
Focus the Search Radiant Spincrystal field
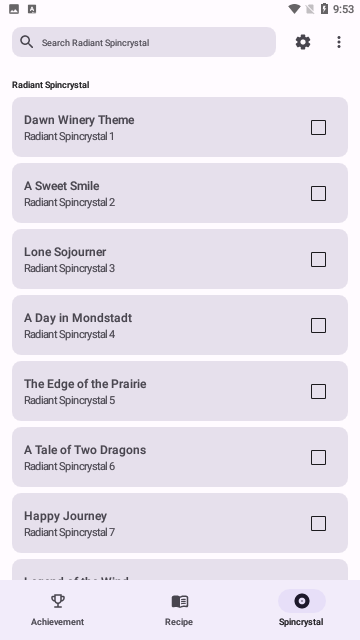144,42
